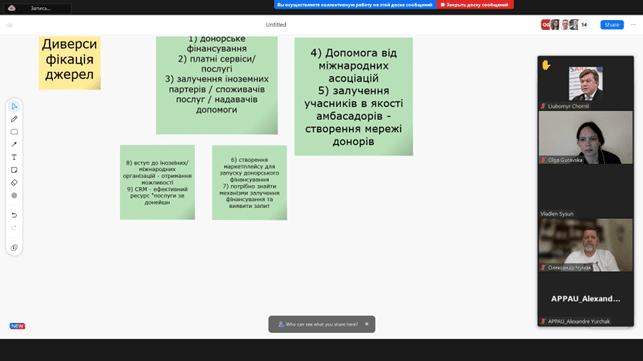The image size is (643, 361).
Task: Dismiss the who can see popup
Action: pyautogui.click(x=367, y=324)
